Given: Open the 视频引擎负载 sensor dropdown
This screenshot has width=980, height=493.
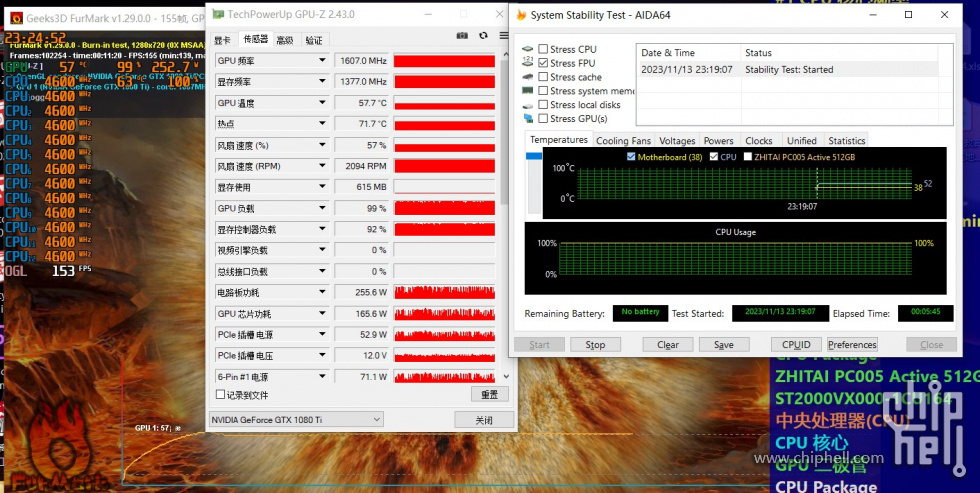Looking at the screenshot, I should pos(322,250).
